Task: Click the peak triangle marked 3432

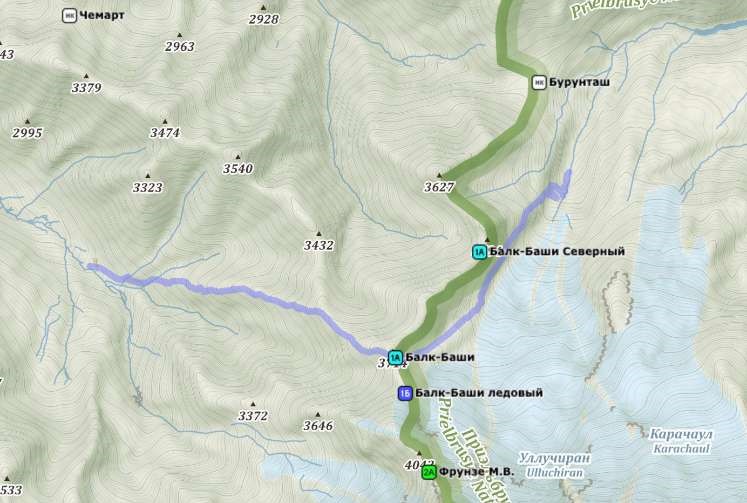Action: (319, 233)
